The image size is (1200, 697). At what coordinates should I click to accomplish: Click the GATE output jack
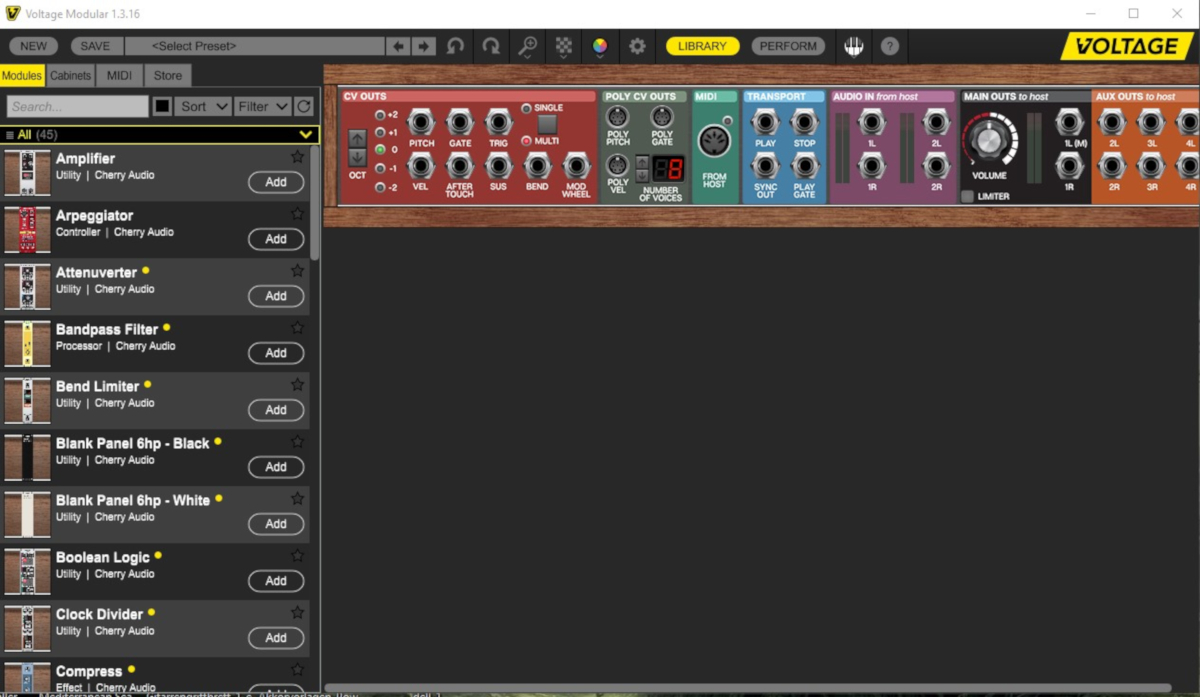click(x=460, y=123)
